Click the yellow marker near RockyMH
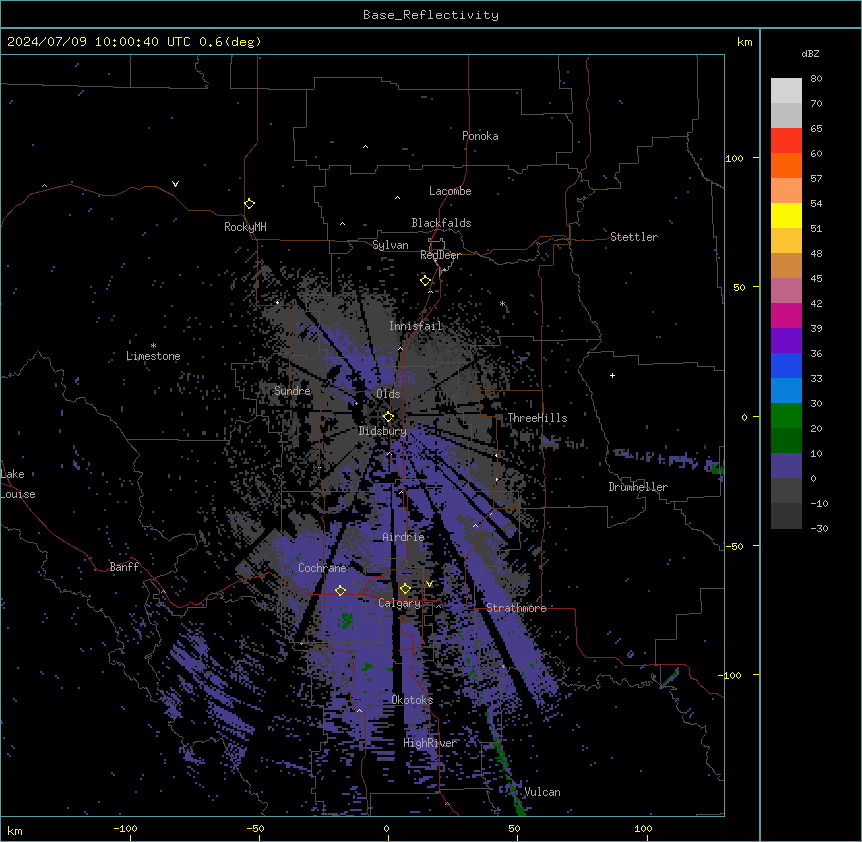This screenshot has height=842, width=862. (x=249, y=204)
